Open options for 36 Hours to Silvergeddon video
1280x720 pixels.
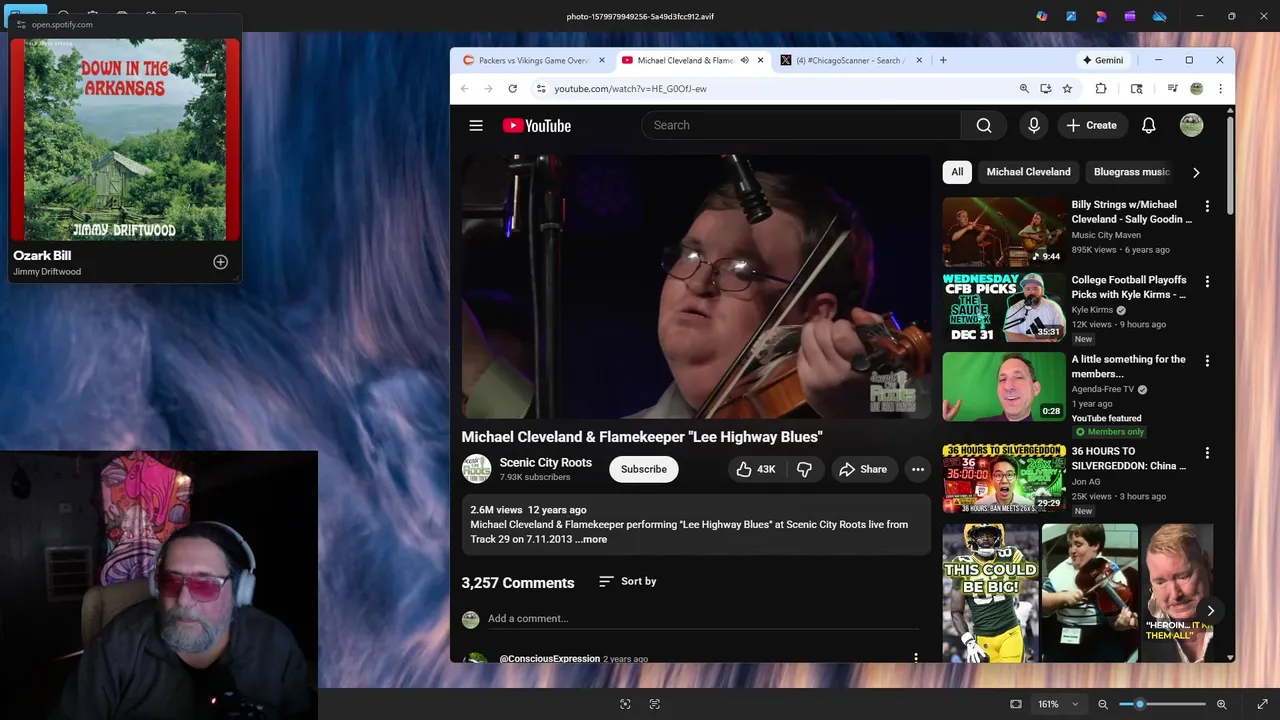coord(1207,452)
